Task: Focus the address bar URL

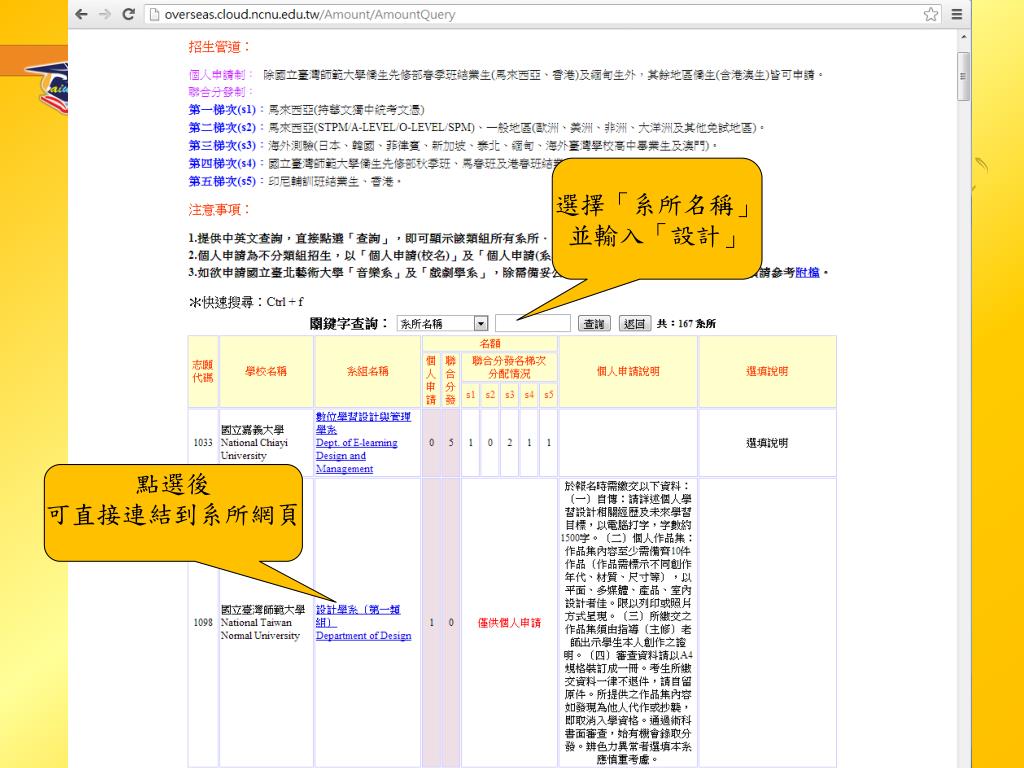Action: [x=310, y=14]
